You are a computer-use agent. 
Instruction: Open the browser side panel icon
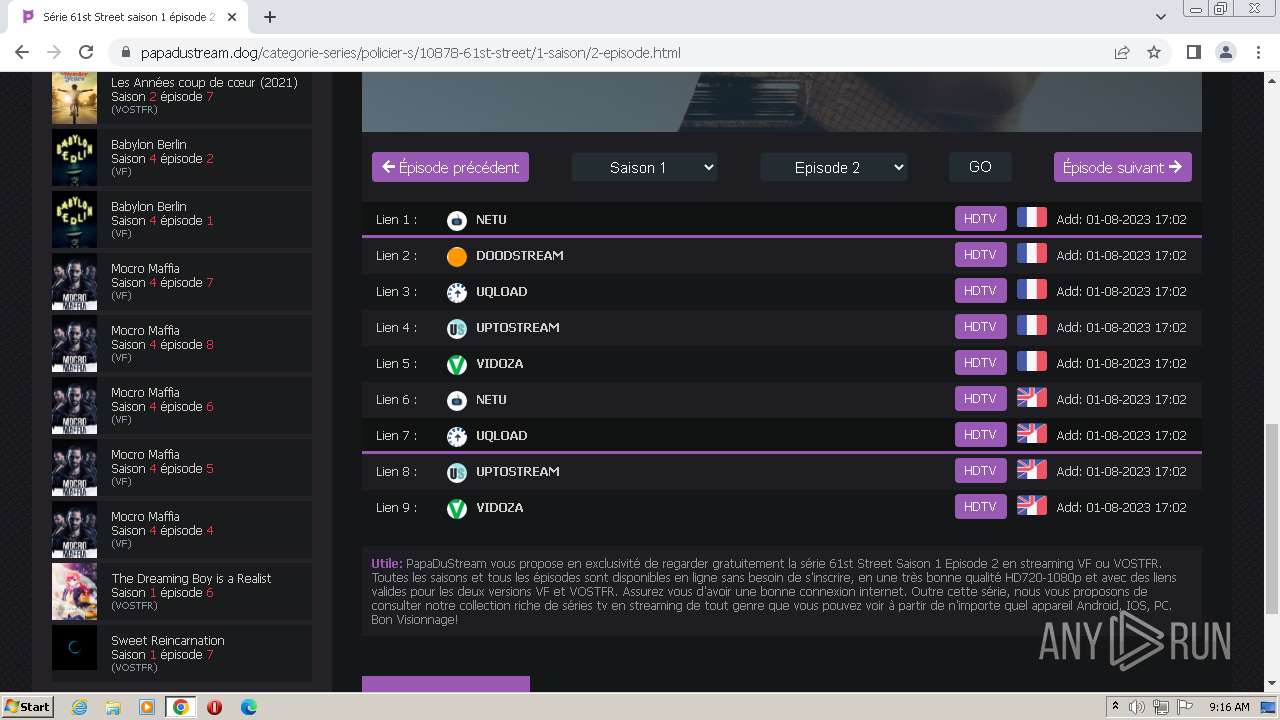pyautogui.click(x=1193, y=52)
